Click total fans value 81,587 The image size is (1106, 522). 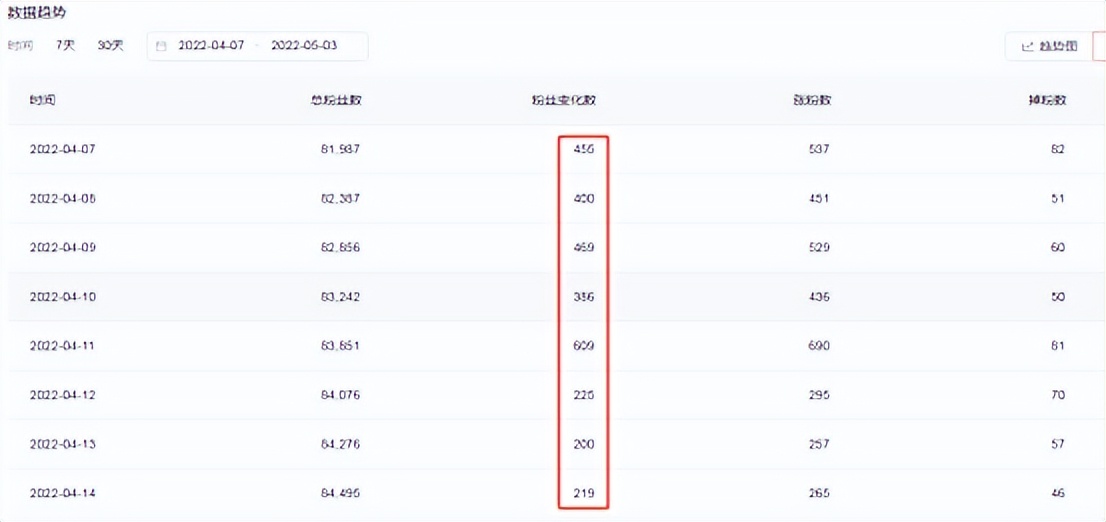(x=335, y=149)
